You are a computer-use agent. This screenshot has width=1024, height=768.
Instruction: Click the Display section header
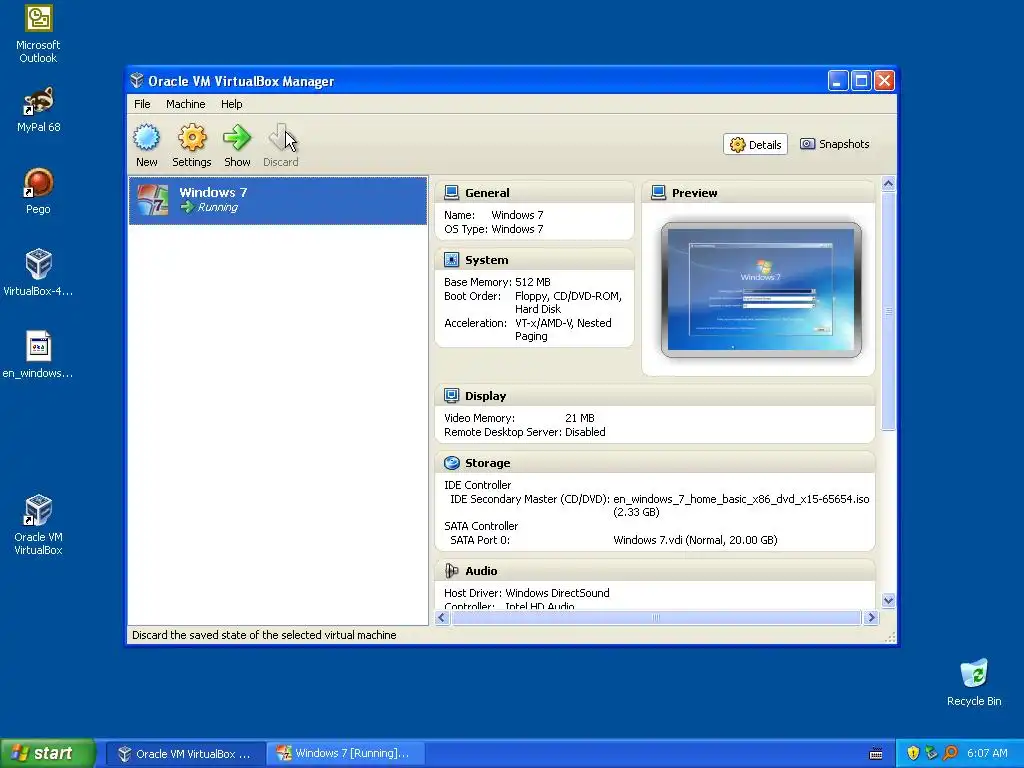click(x=655, y=396)
